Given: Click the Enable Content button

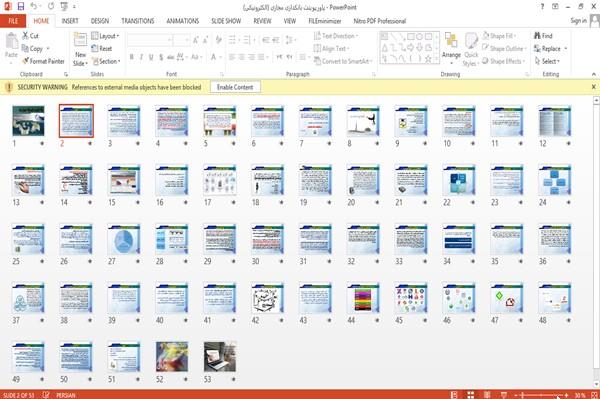Looking at the screenshot, I should tap(235, 87).
